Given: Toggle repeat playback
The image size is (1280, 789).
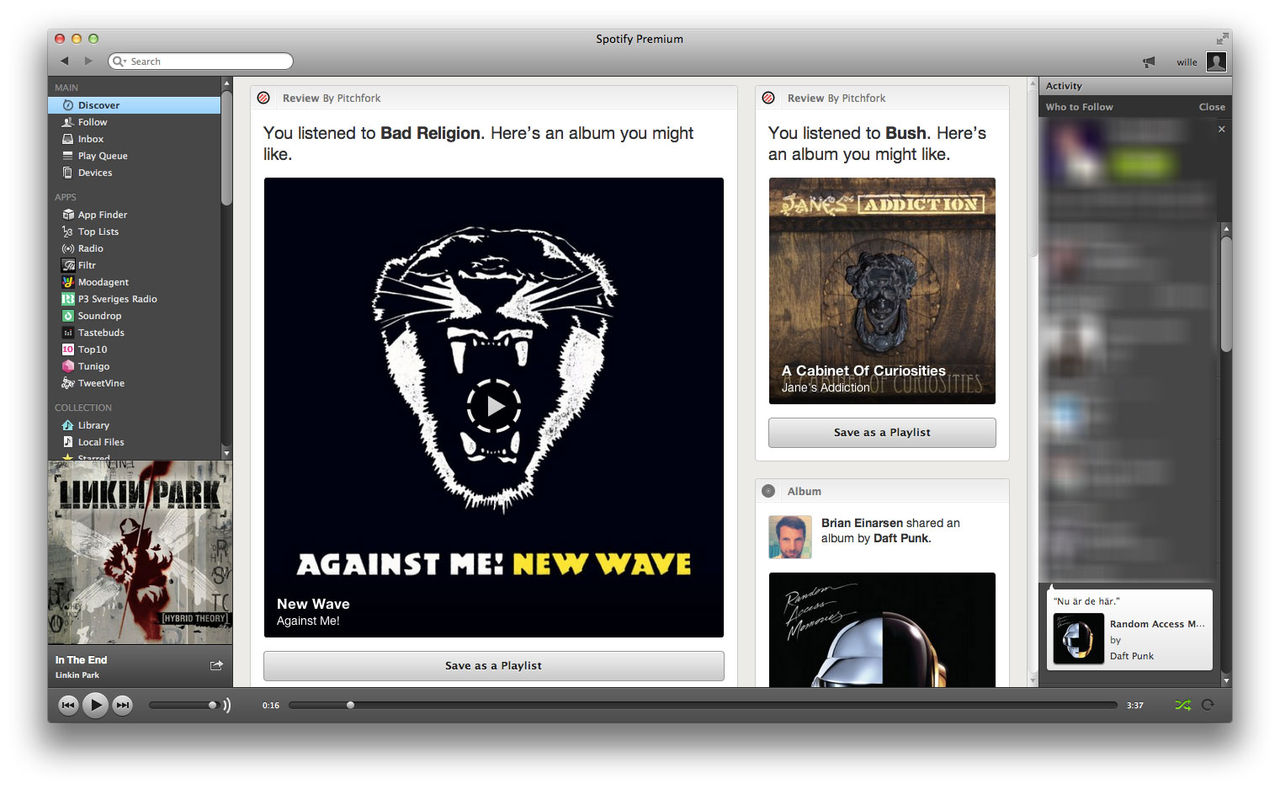Looking at the screenshot, I should point(1208,705).
